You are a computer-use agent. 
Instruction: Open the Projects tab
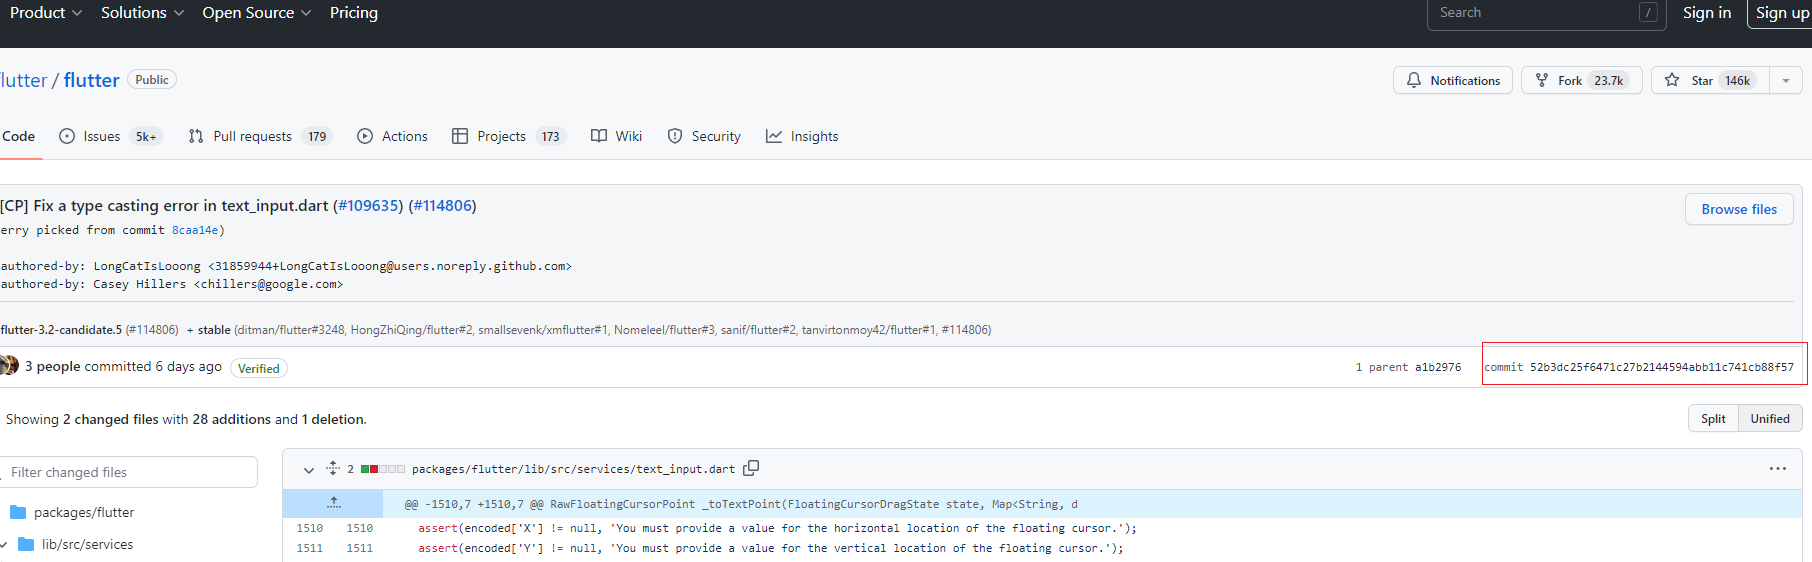[508, 136]
